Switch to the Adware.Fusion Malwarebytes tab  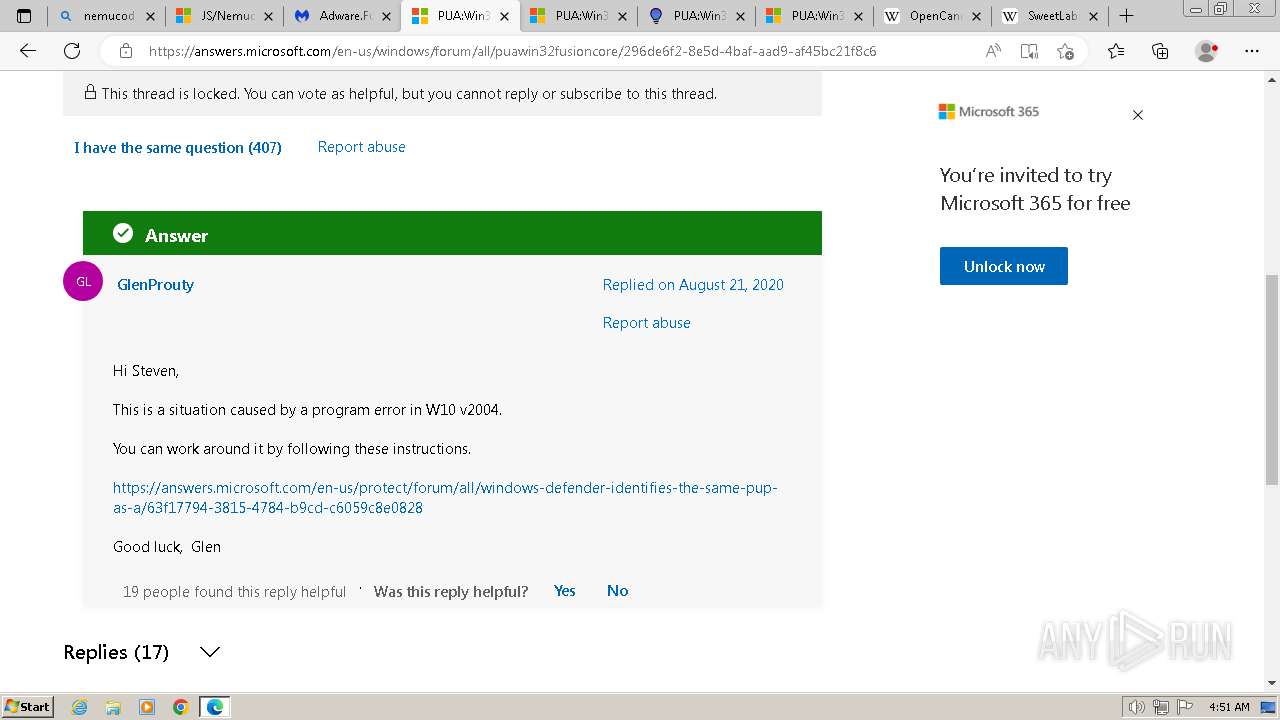[x=342, y=16]
